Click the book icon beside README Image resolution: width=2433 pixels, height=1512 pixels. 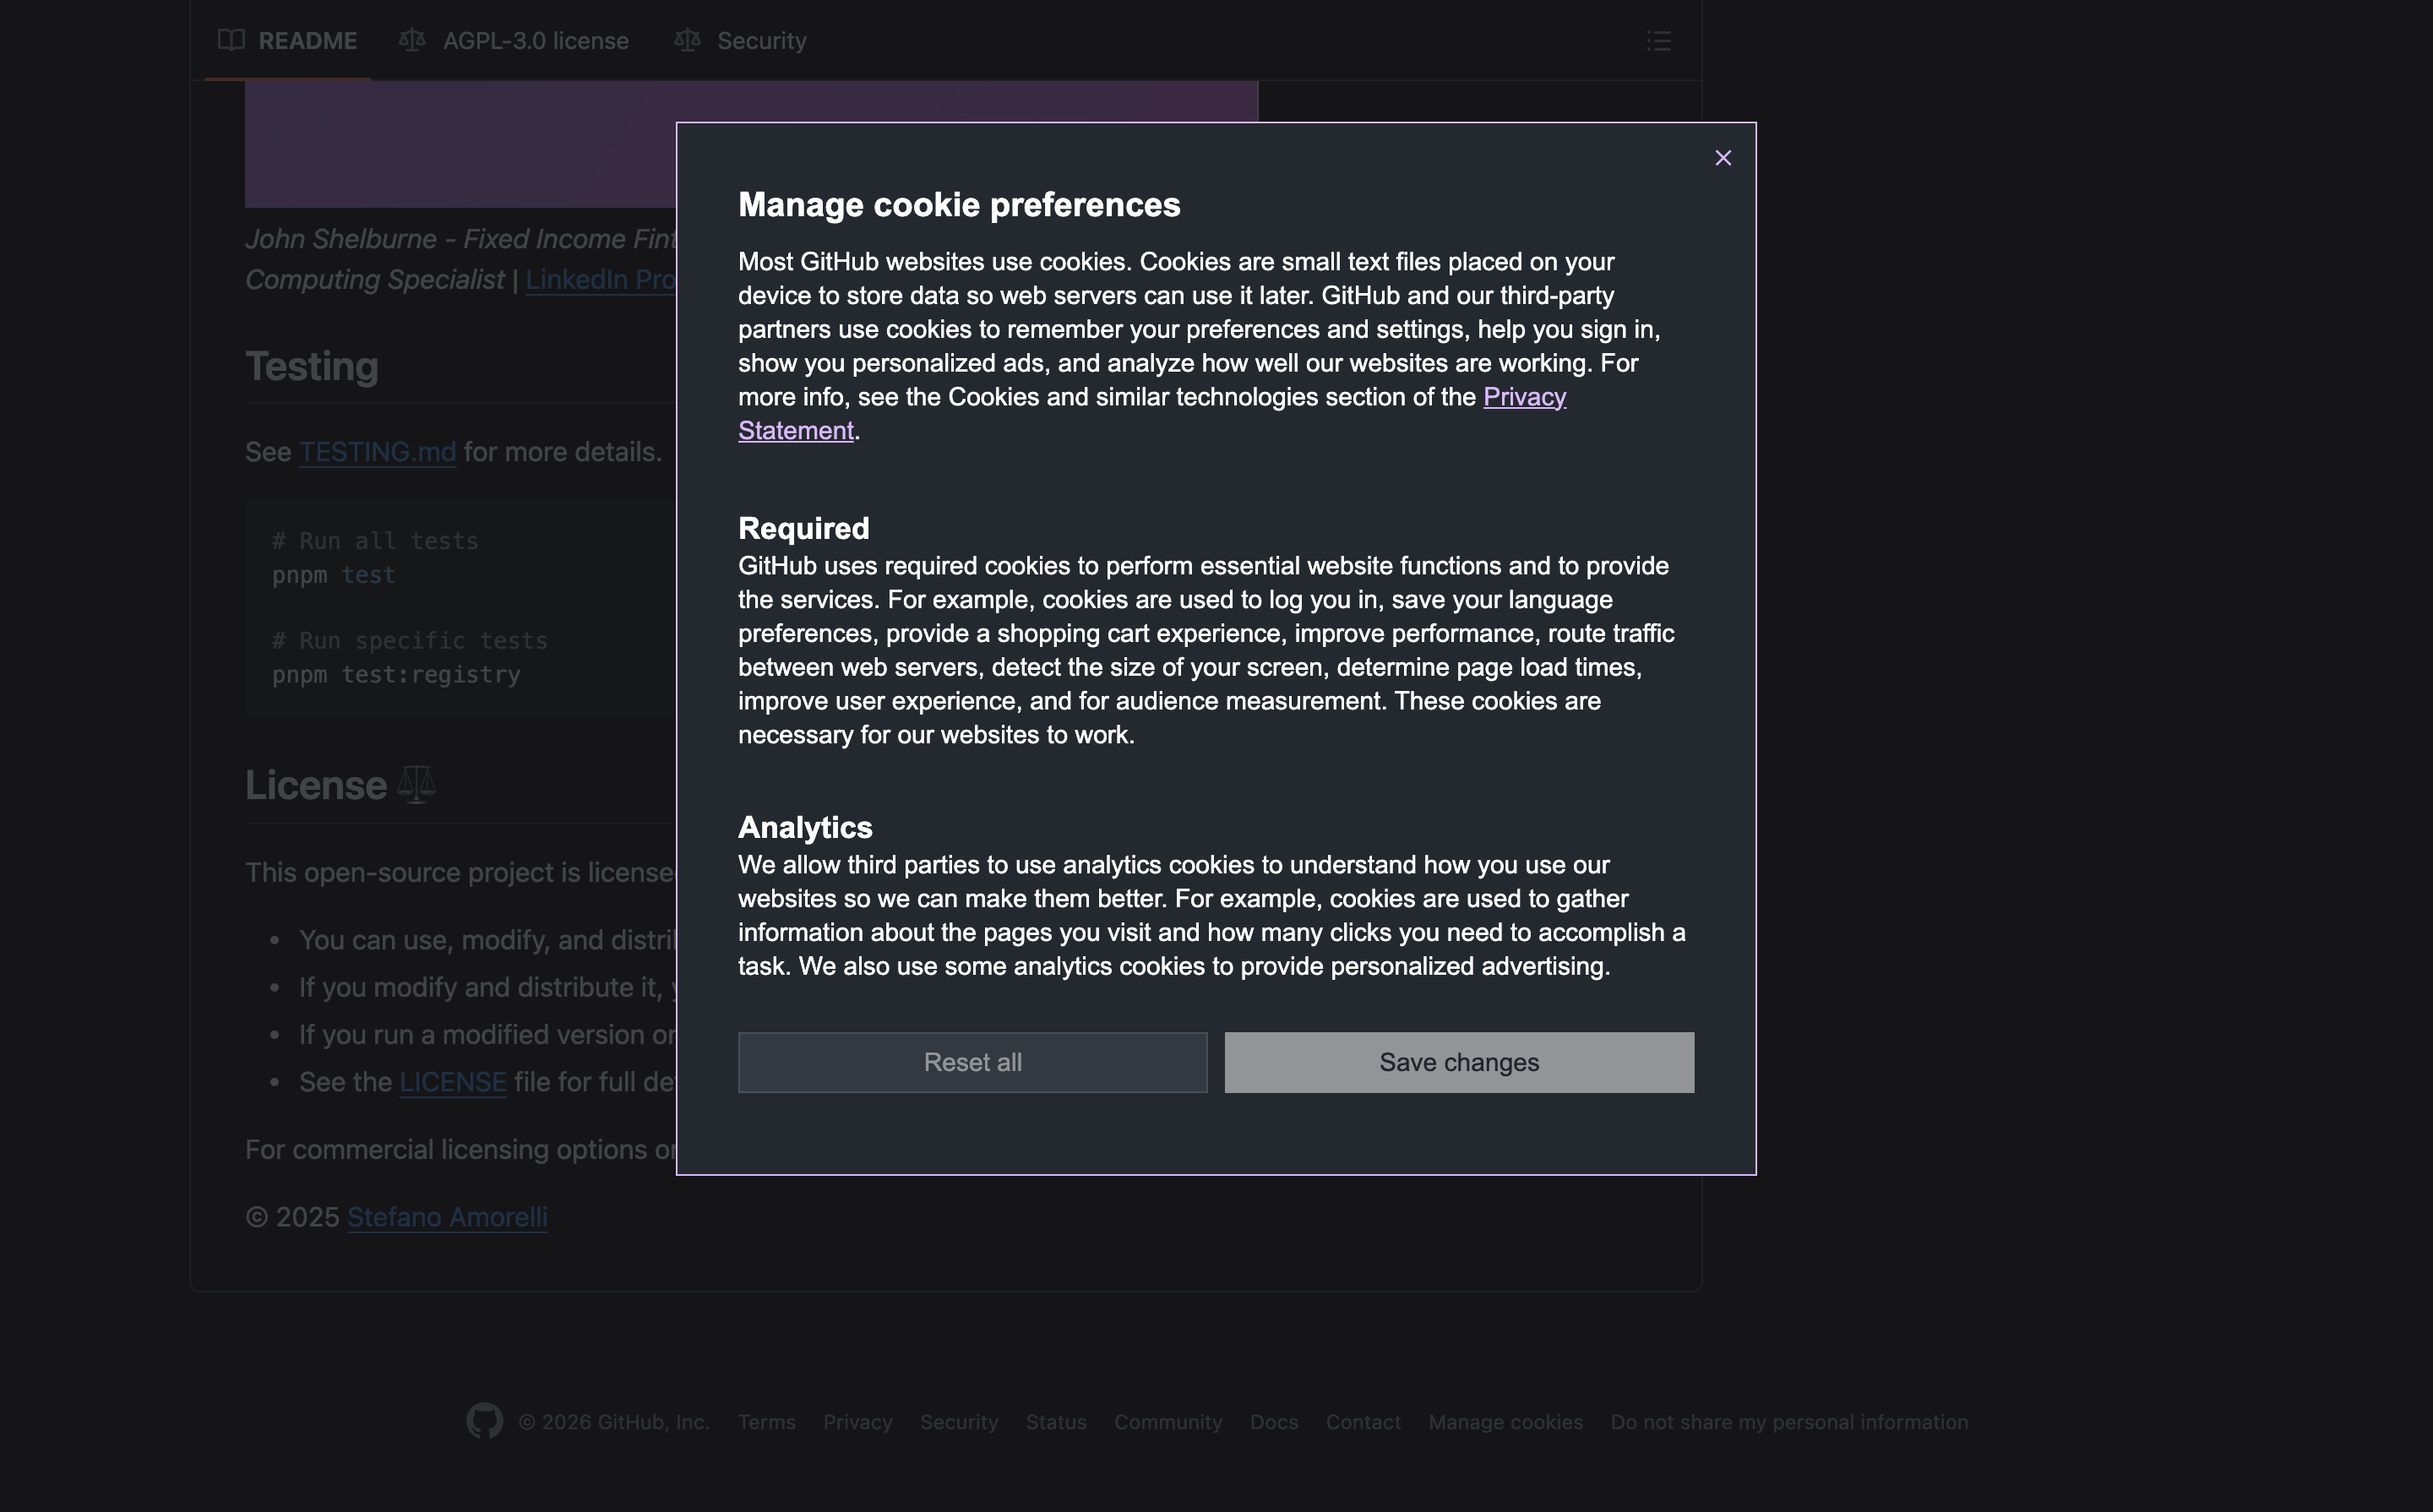(x=231, y=40)
